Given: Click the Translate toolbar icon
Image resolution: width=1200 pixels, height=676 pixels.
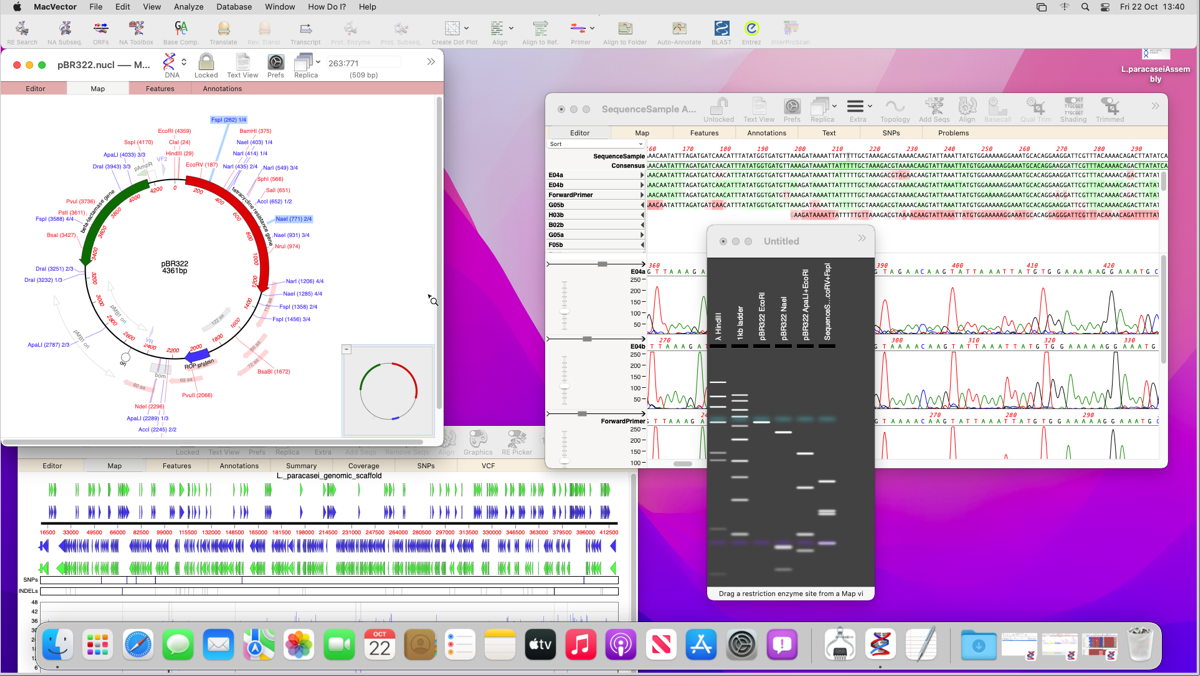Looking at the screenshot, I should 223,32.
